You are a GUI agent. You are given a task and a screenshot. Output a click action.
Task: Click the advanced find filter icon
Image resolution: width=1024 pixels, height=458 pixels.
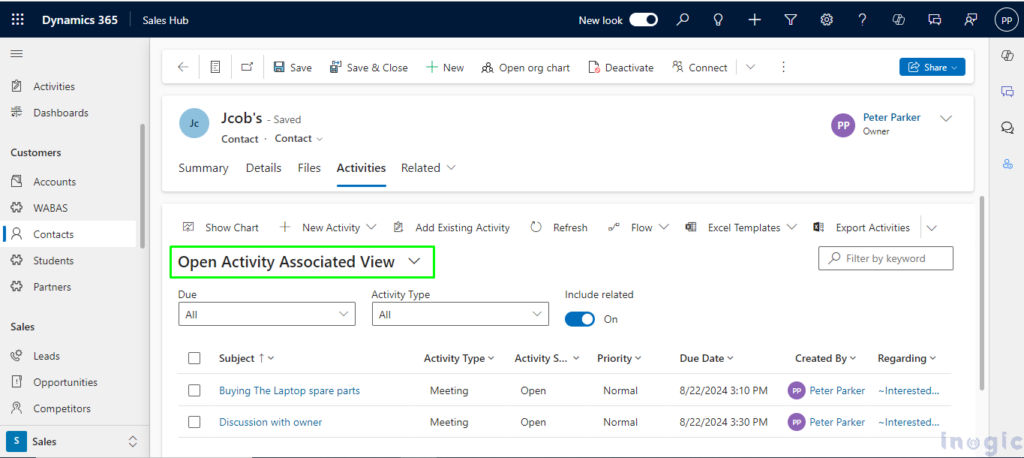click(790, 20)
